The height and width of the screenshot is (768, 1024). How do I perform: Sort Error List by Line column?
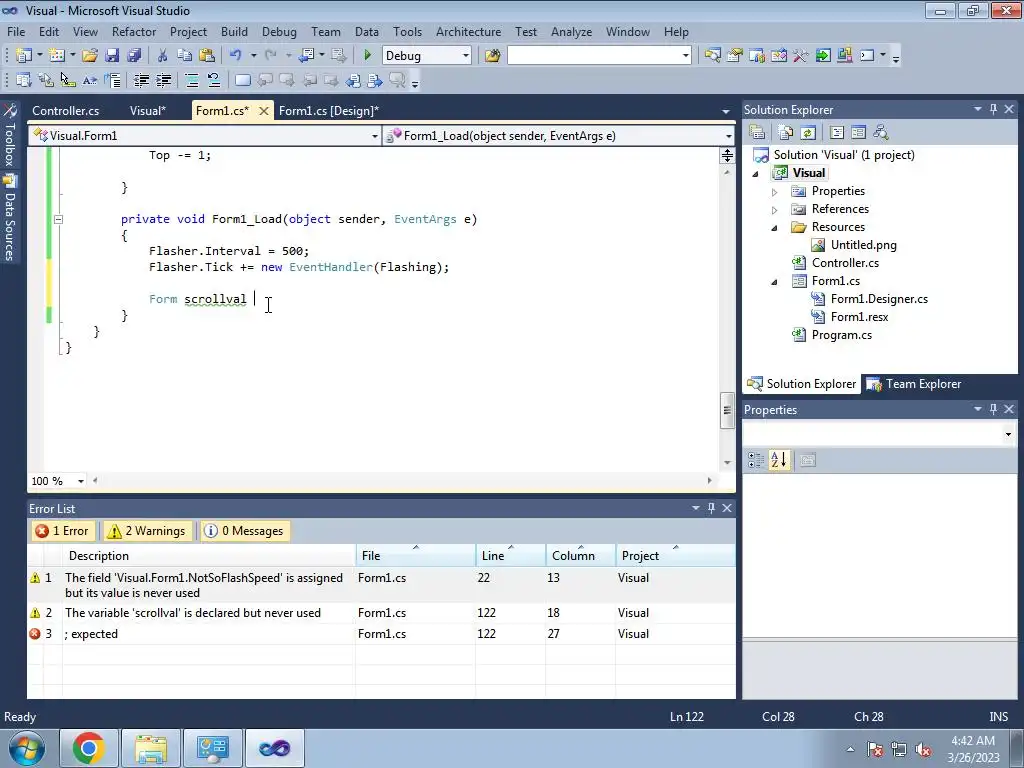click(x=511, y=556)
